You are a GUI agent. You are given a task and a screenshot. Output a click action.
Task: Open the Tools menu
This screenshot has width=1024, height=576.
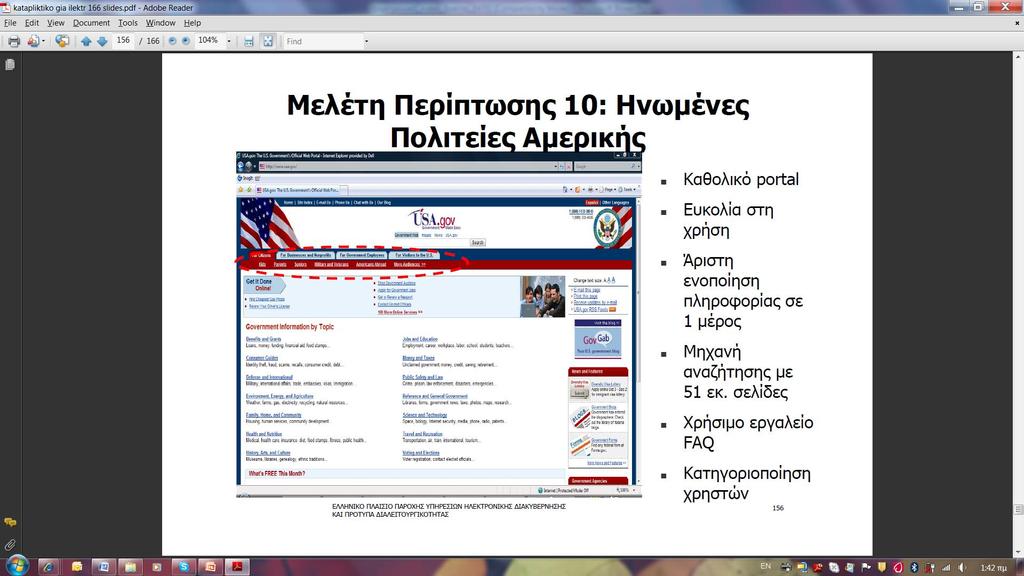[x=127, y=23]
